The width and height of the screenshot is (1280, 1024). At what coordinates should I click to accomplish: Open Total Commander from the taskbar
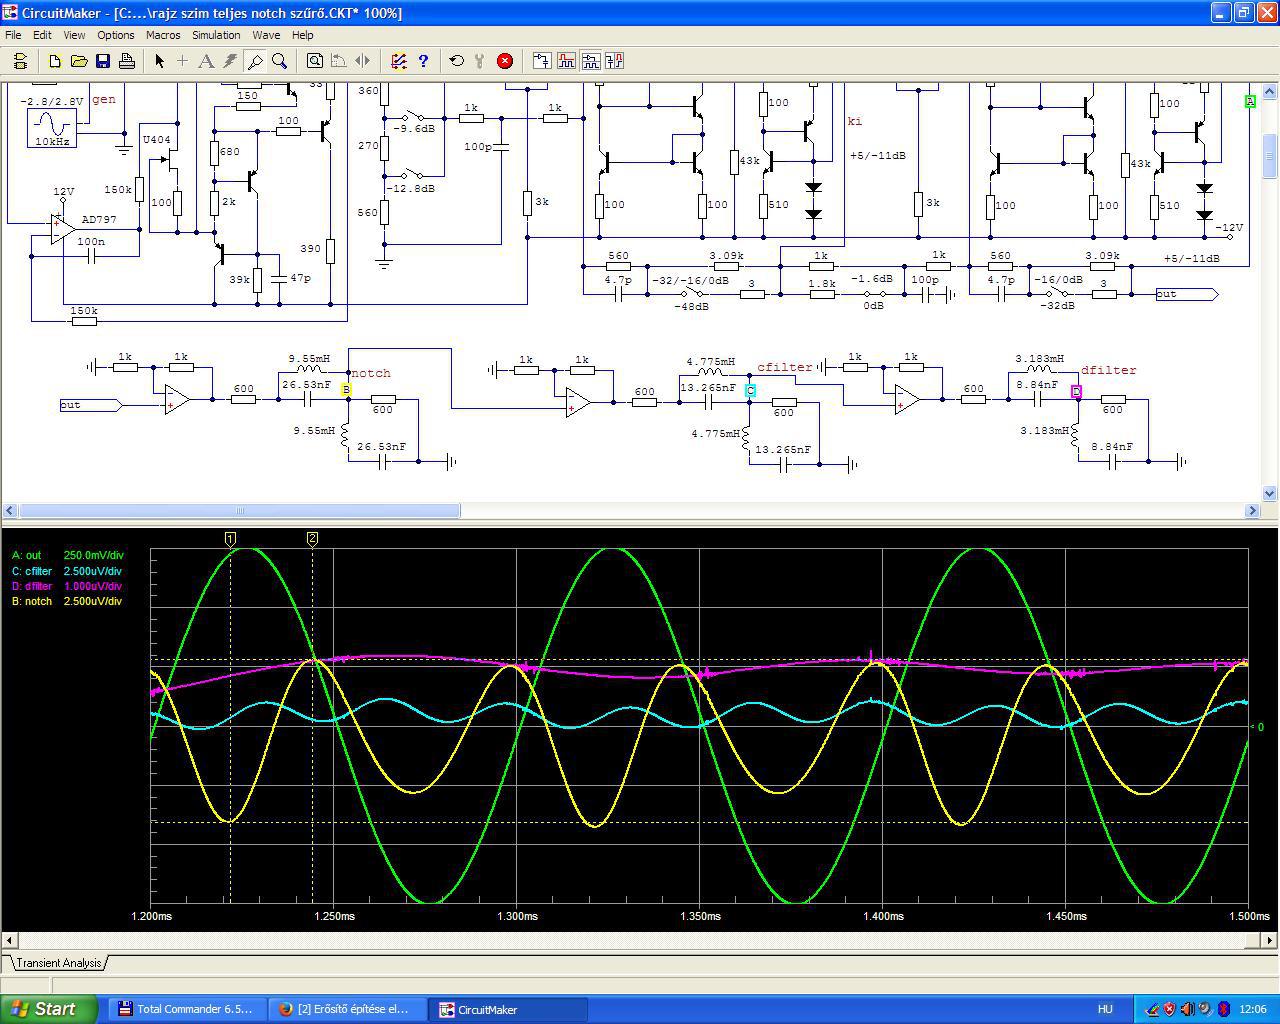point(186,1009)
